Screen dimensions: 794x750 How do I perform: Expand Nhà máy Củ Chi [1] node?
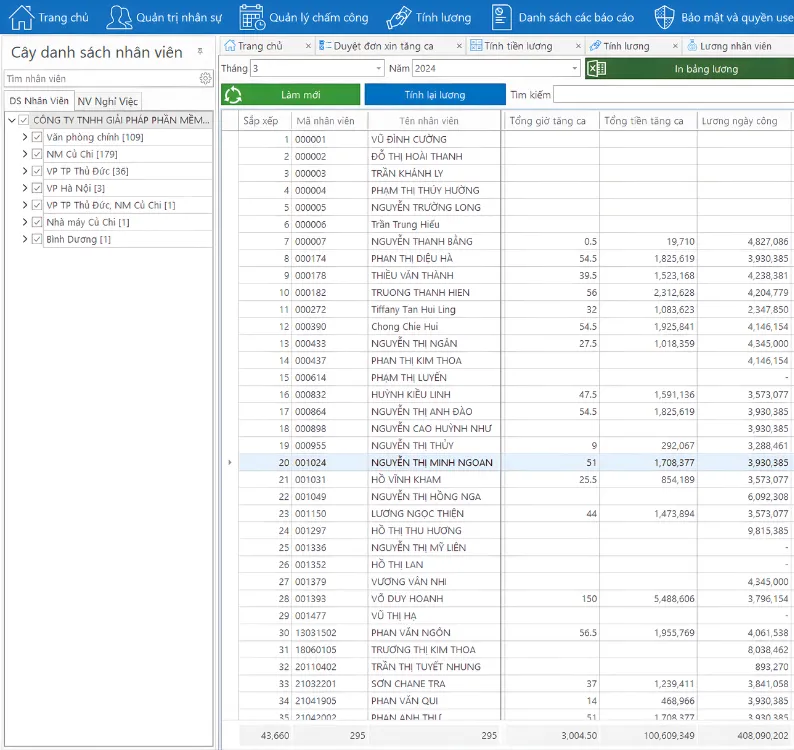pyautogui.click(x=24, y=222)
